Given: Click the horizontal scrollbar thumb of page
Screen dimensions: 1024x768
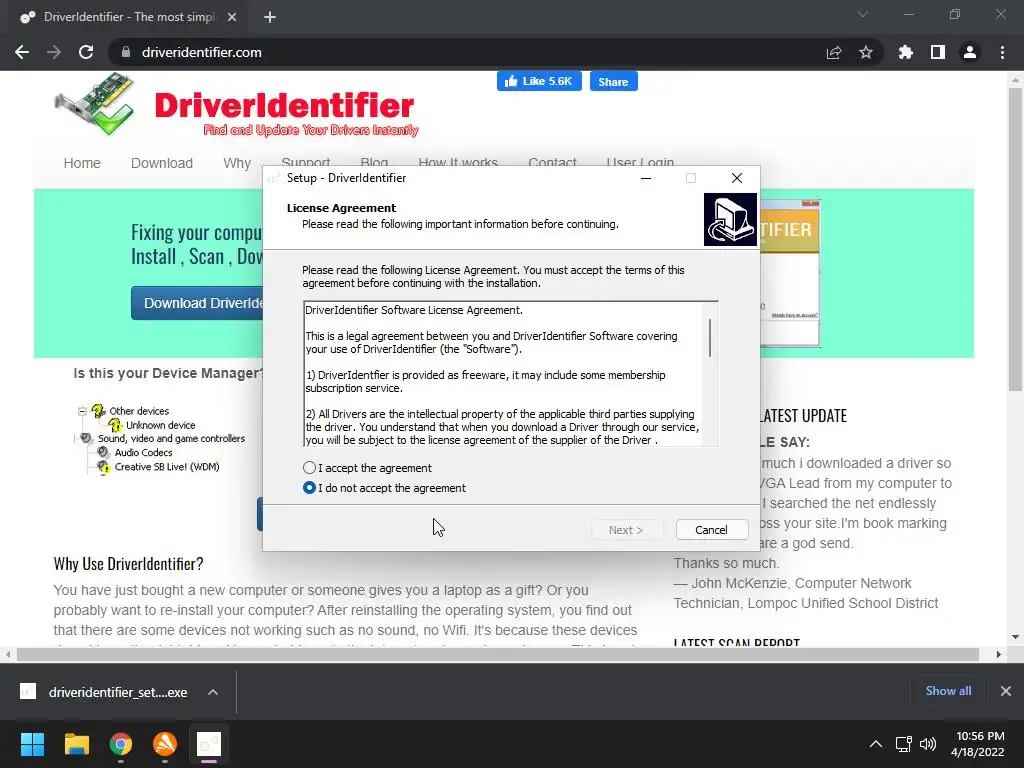Looking at the screenshot, I should pos(498,654).
